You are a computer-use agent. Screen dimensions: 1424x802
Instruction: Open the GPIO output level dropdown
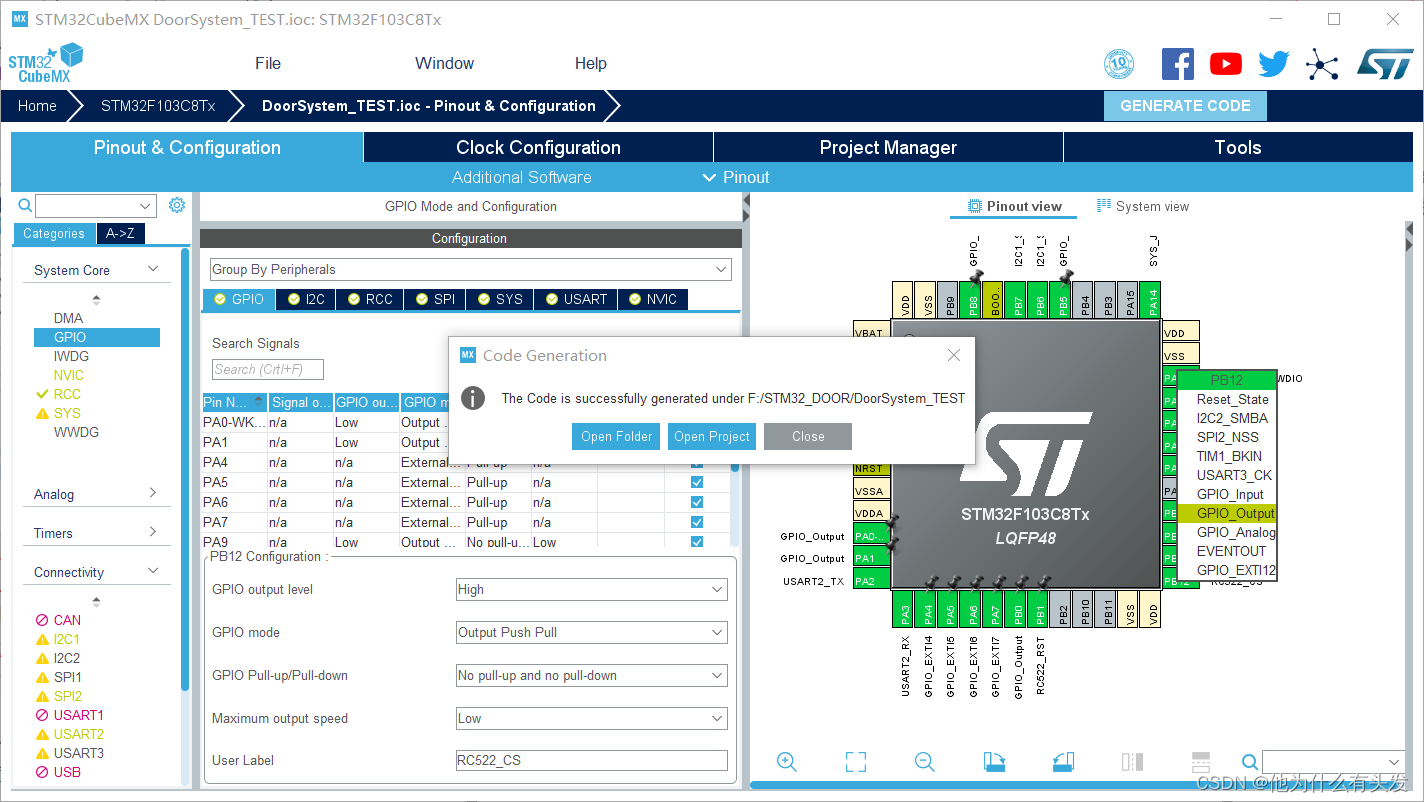591,589
